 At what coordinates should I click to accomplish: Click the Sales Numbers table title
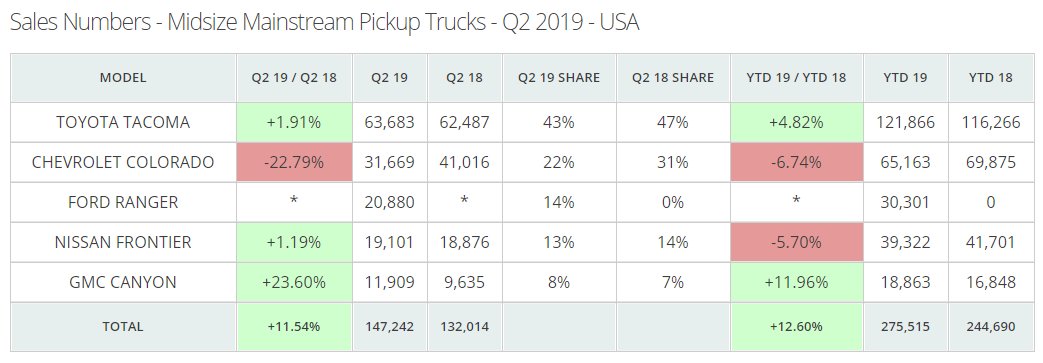(325, 23)
